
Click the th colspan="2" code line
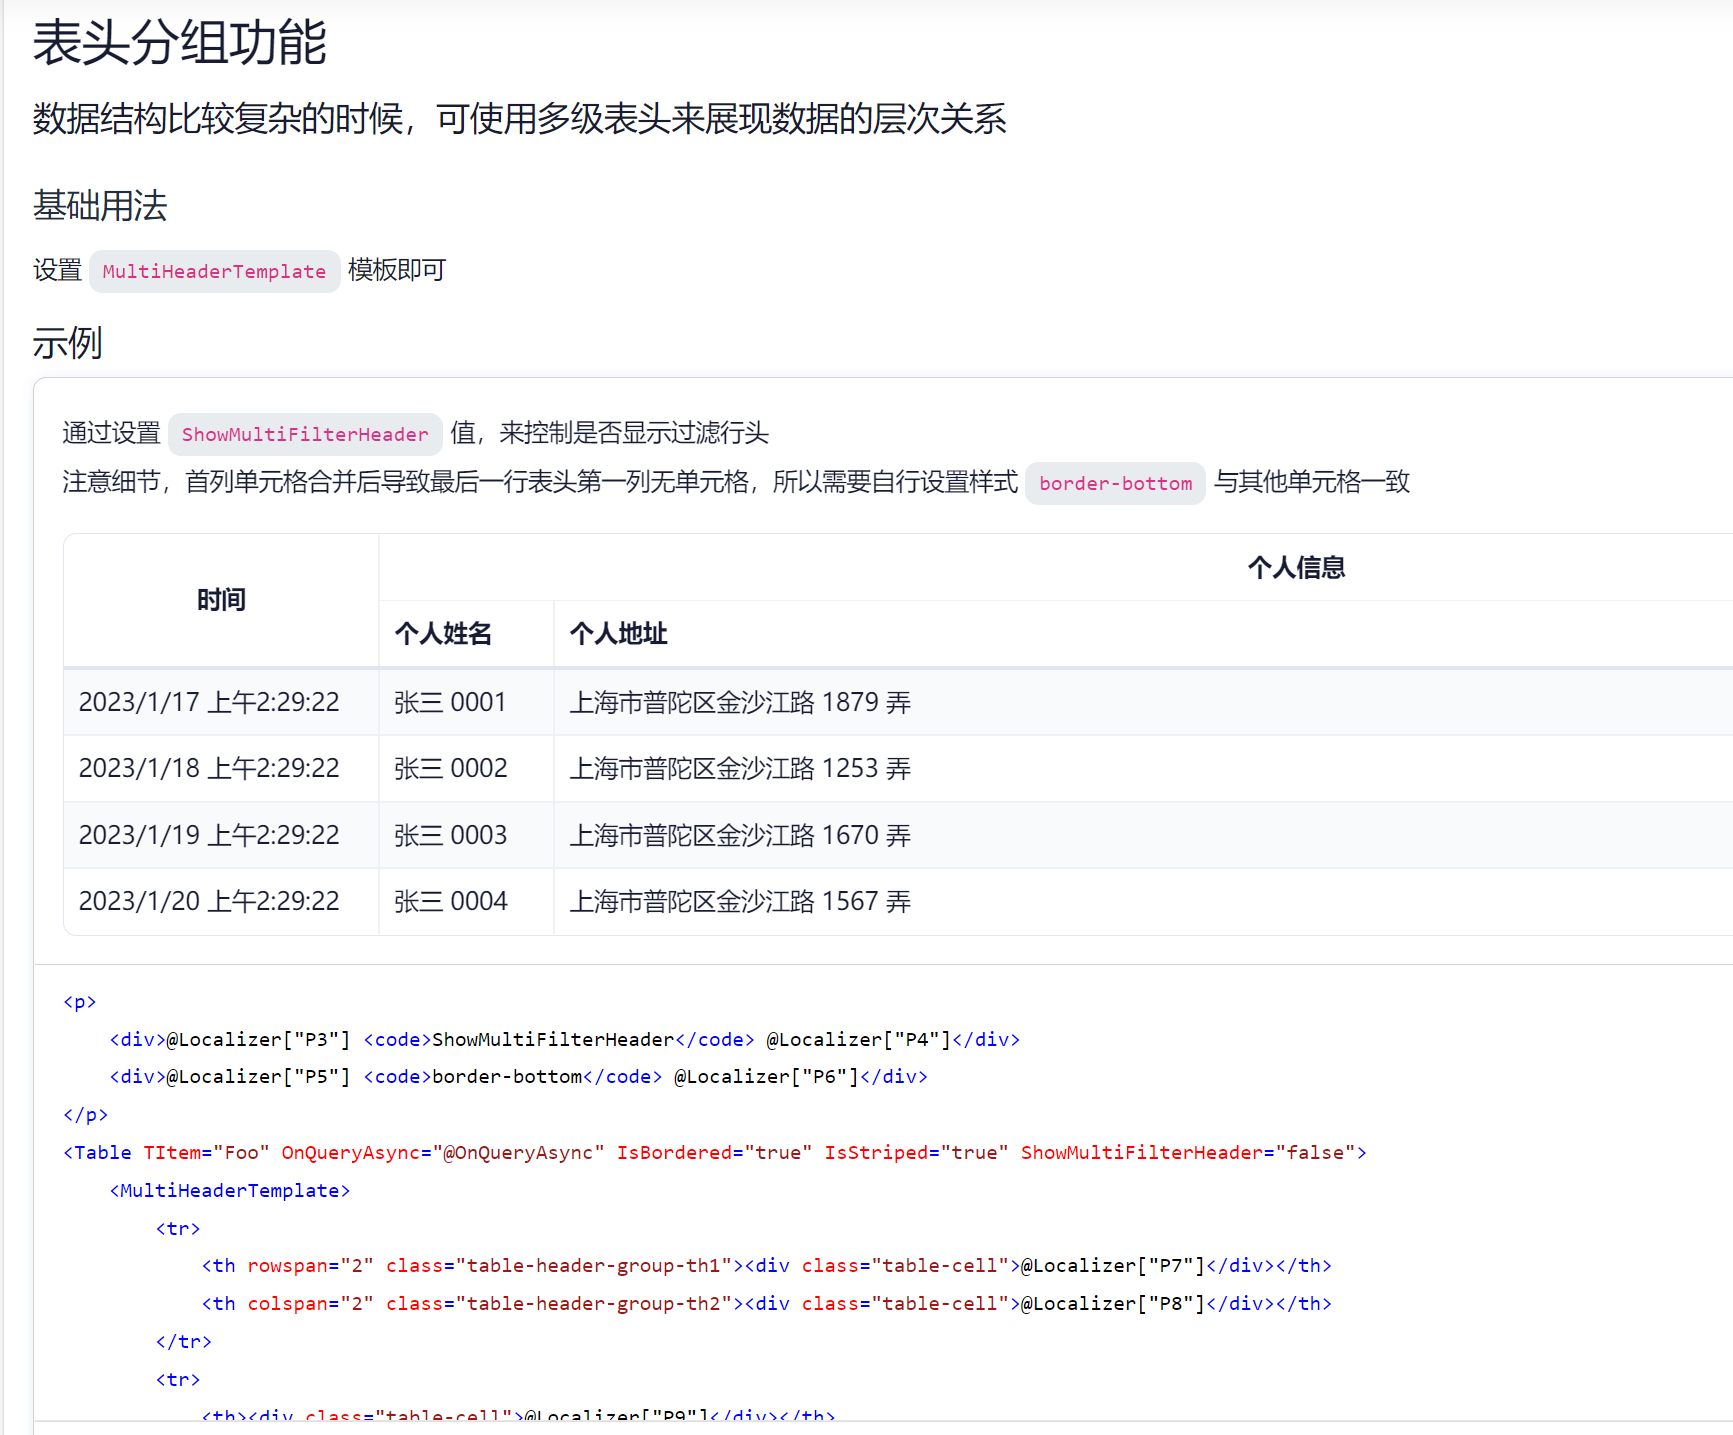766,1303
